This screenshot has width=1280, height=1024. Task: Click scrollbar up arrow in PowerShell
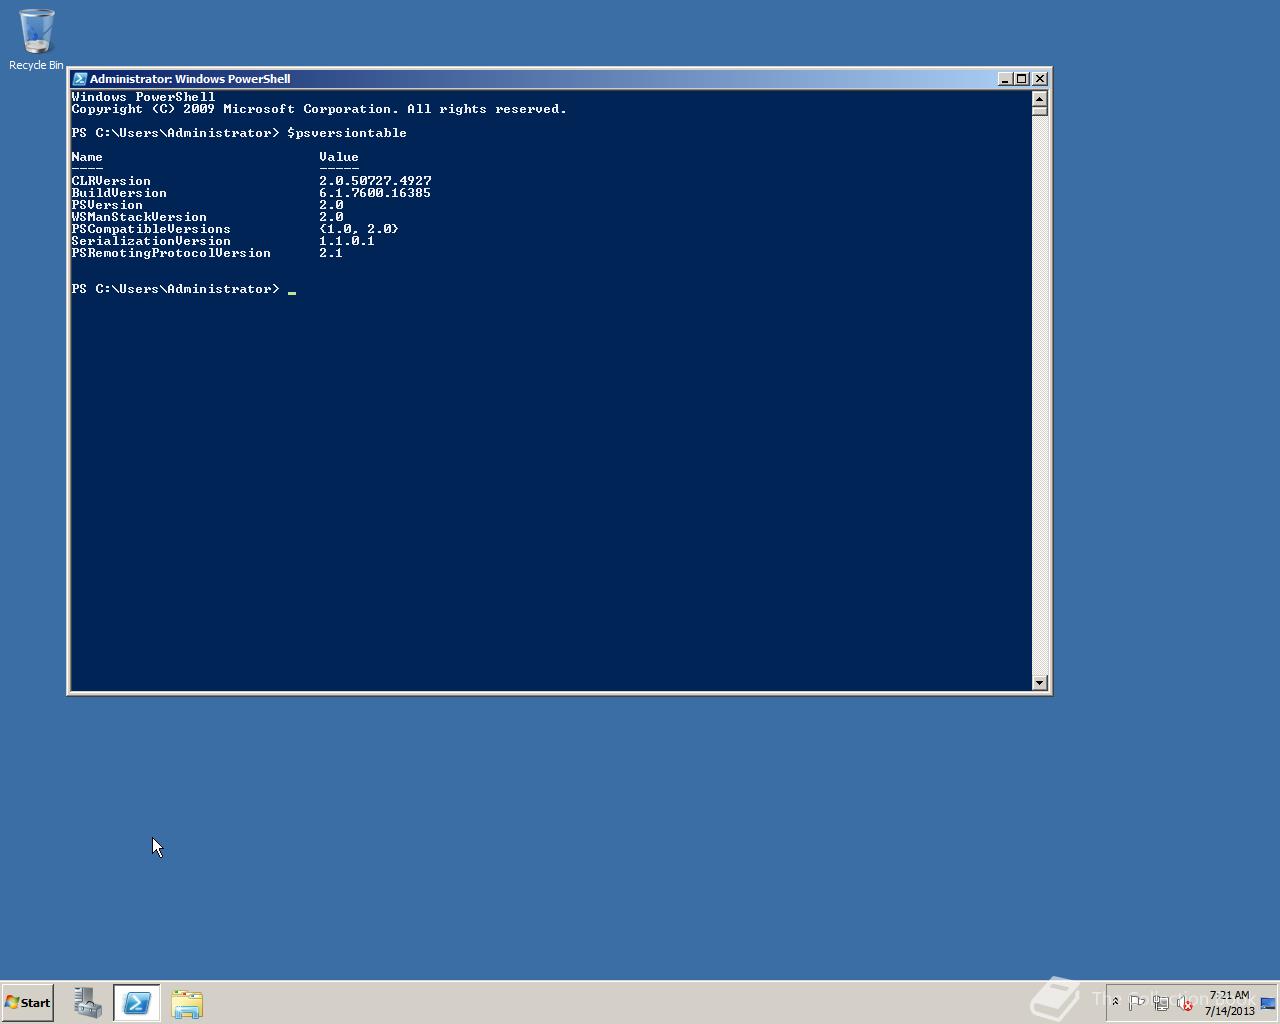[x=1039, y=98]
